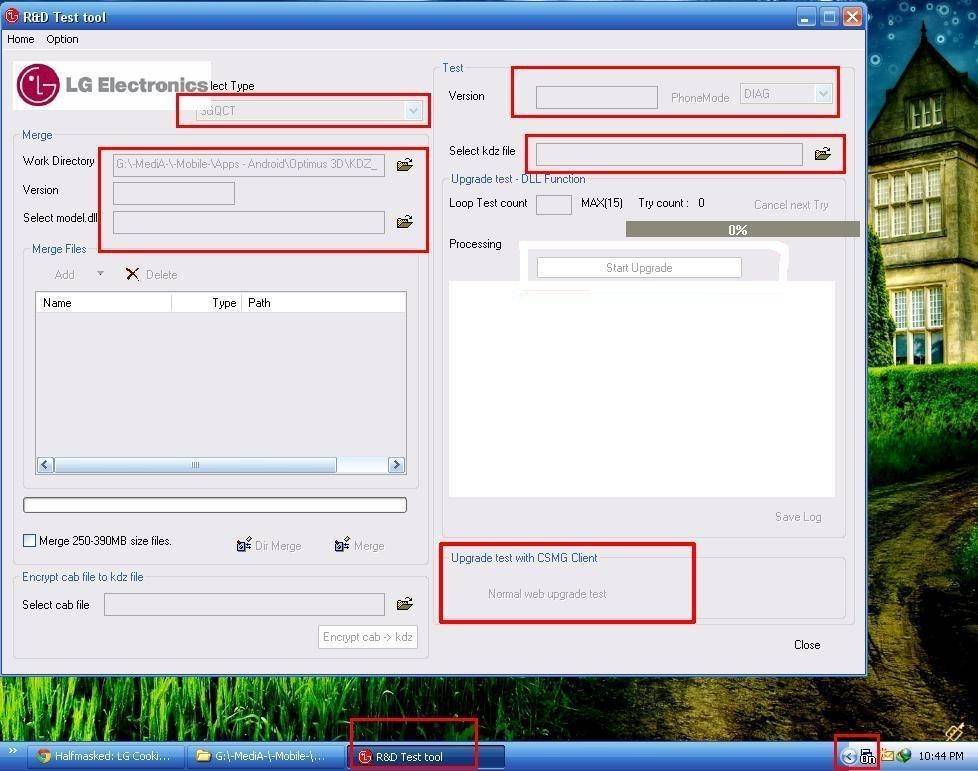The height and width of the screenshot is (771, 978).
Task: Browse for the model.dll file
Action: click(405, 221)
